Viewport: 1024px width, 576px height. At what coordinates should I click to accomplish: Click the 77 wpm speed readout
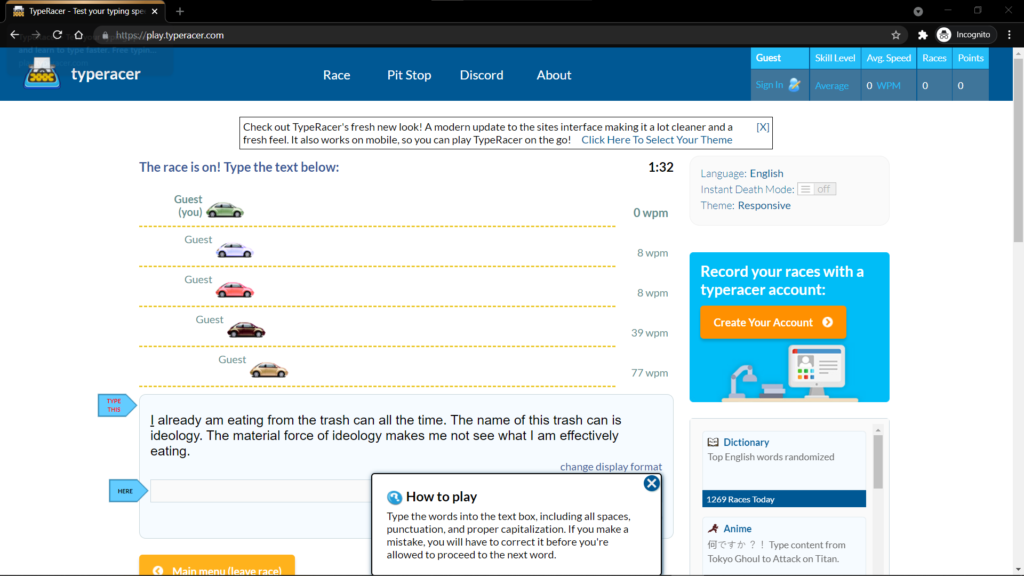(649, 373)
